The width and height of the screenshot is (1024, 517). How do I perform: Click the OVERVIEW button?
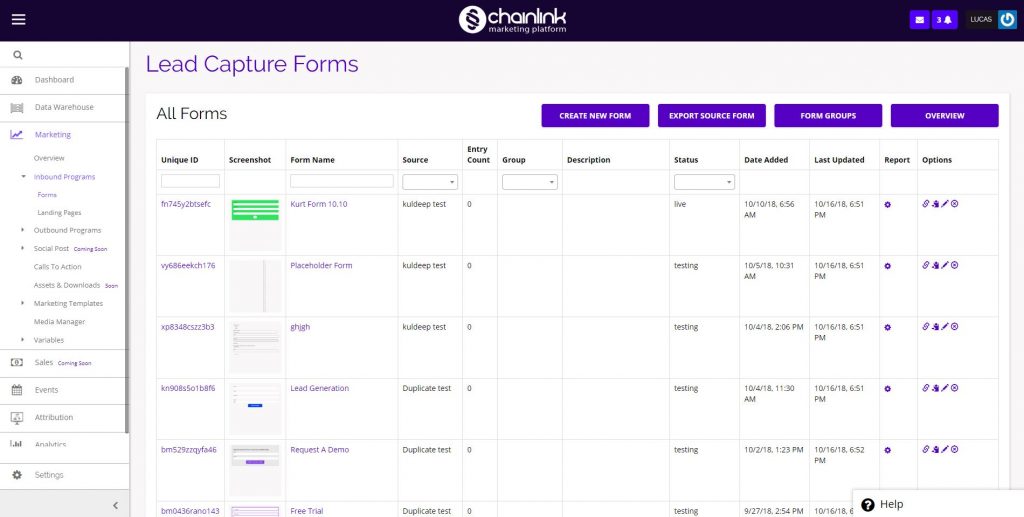[944, 116]
